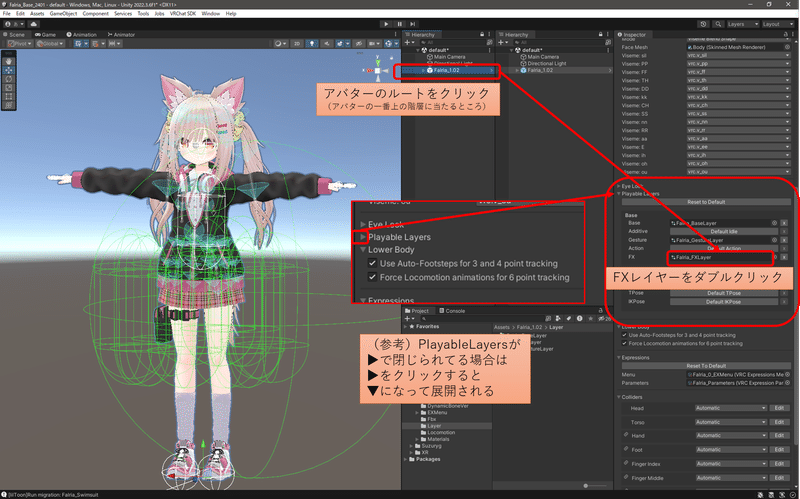Image resolution: width=800 pixels, height=499 pixels.
Task: Click Falria_1.02 in the Project breadcrumb path
Action: pos(529,327)
